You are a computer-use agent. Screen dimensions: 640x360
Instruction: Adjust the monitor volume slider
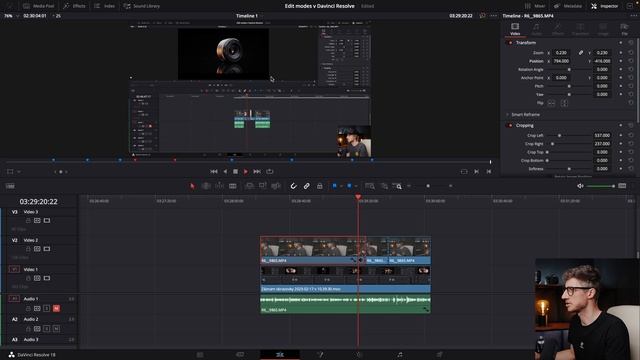(600, 186)
